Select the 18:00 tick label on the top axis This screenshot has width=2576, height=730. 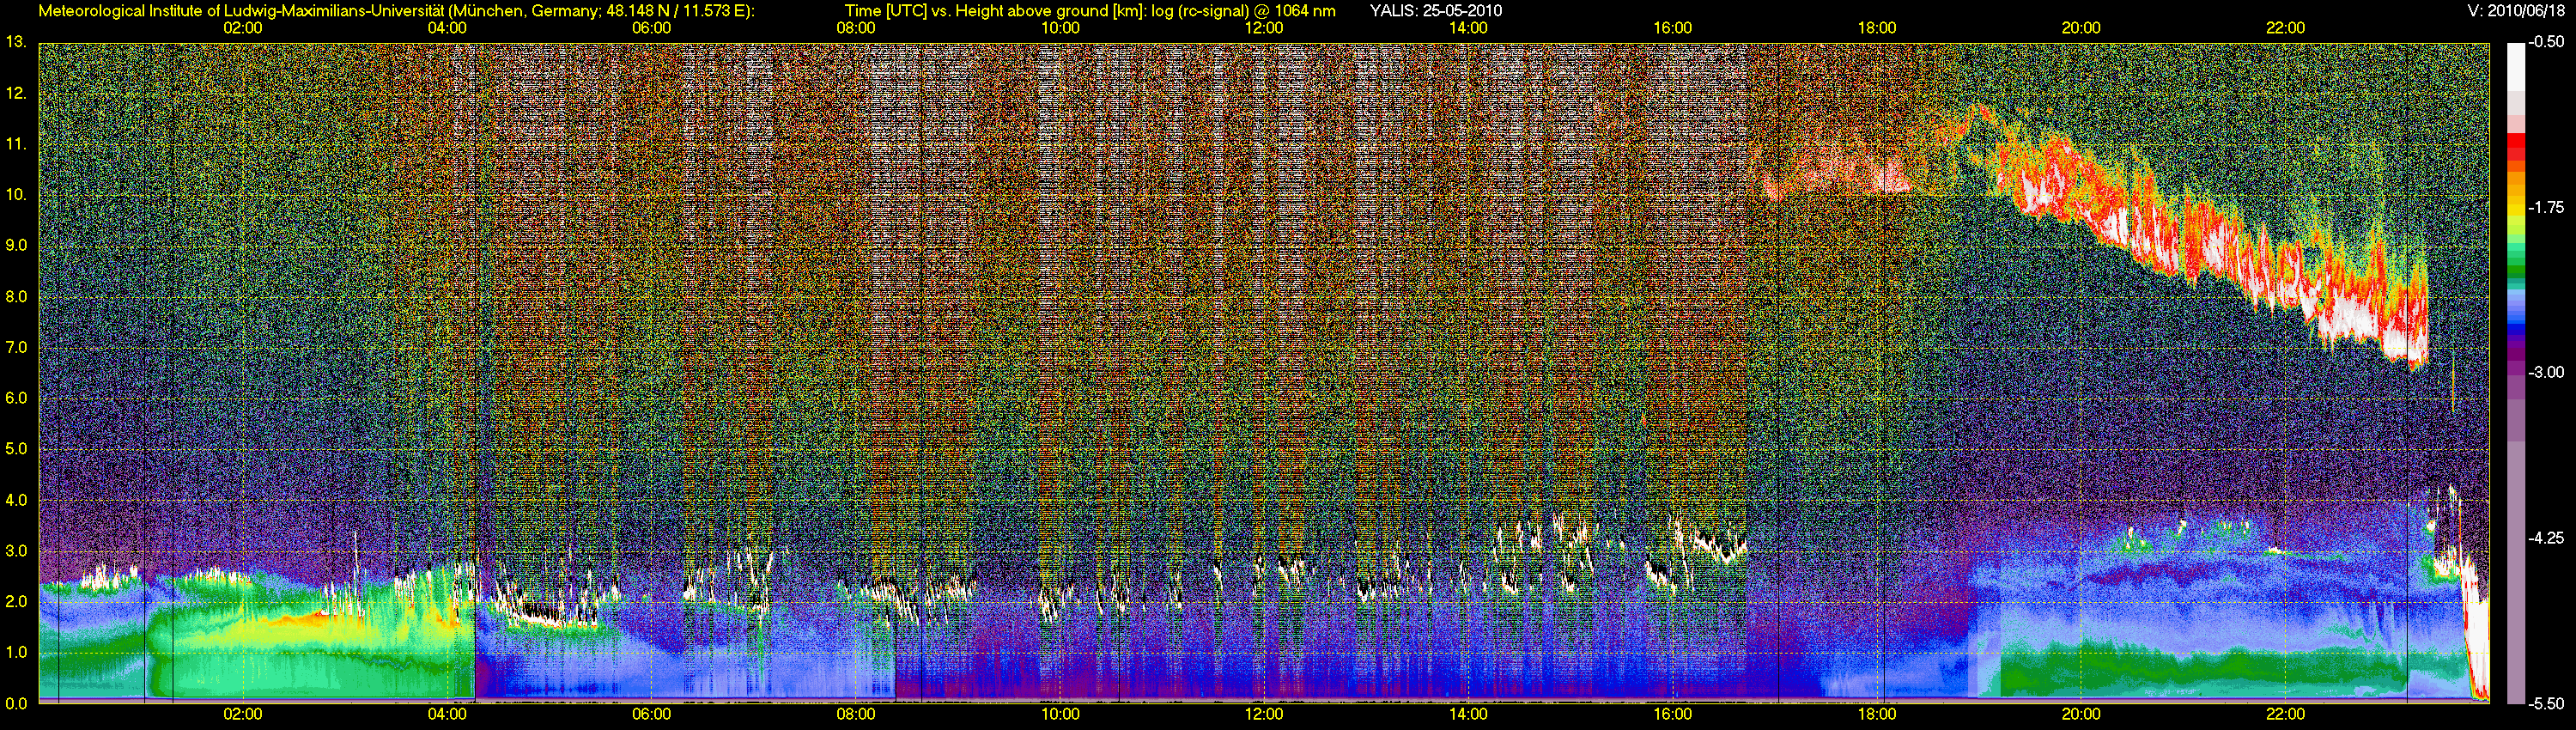tap(1877, 28)
